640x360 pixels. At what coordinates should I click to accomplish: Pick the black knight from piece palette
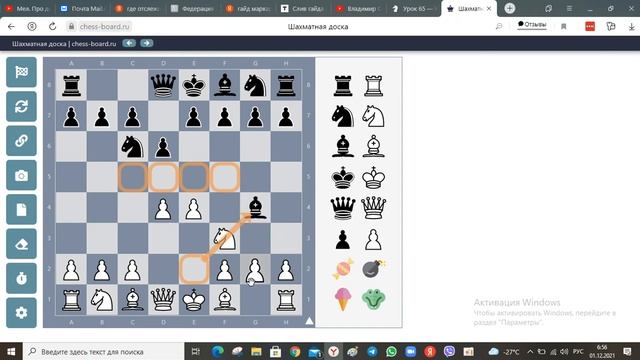(x=343, y=116)
